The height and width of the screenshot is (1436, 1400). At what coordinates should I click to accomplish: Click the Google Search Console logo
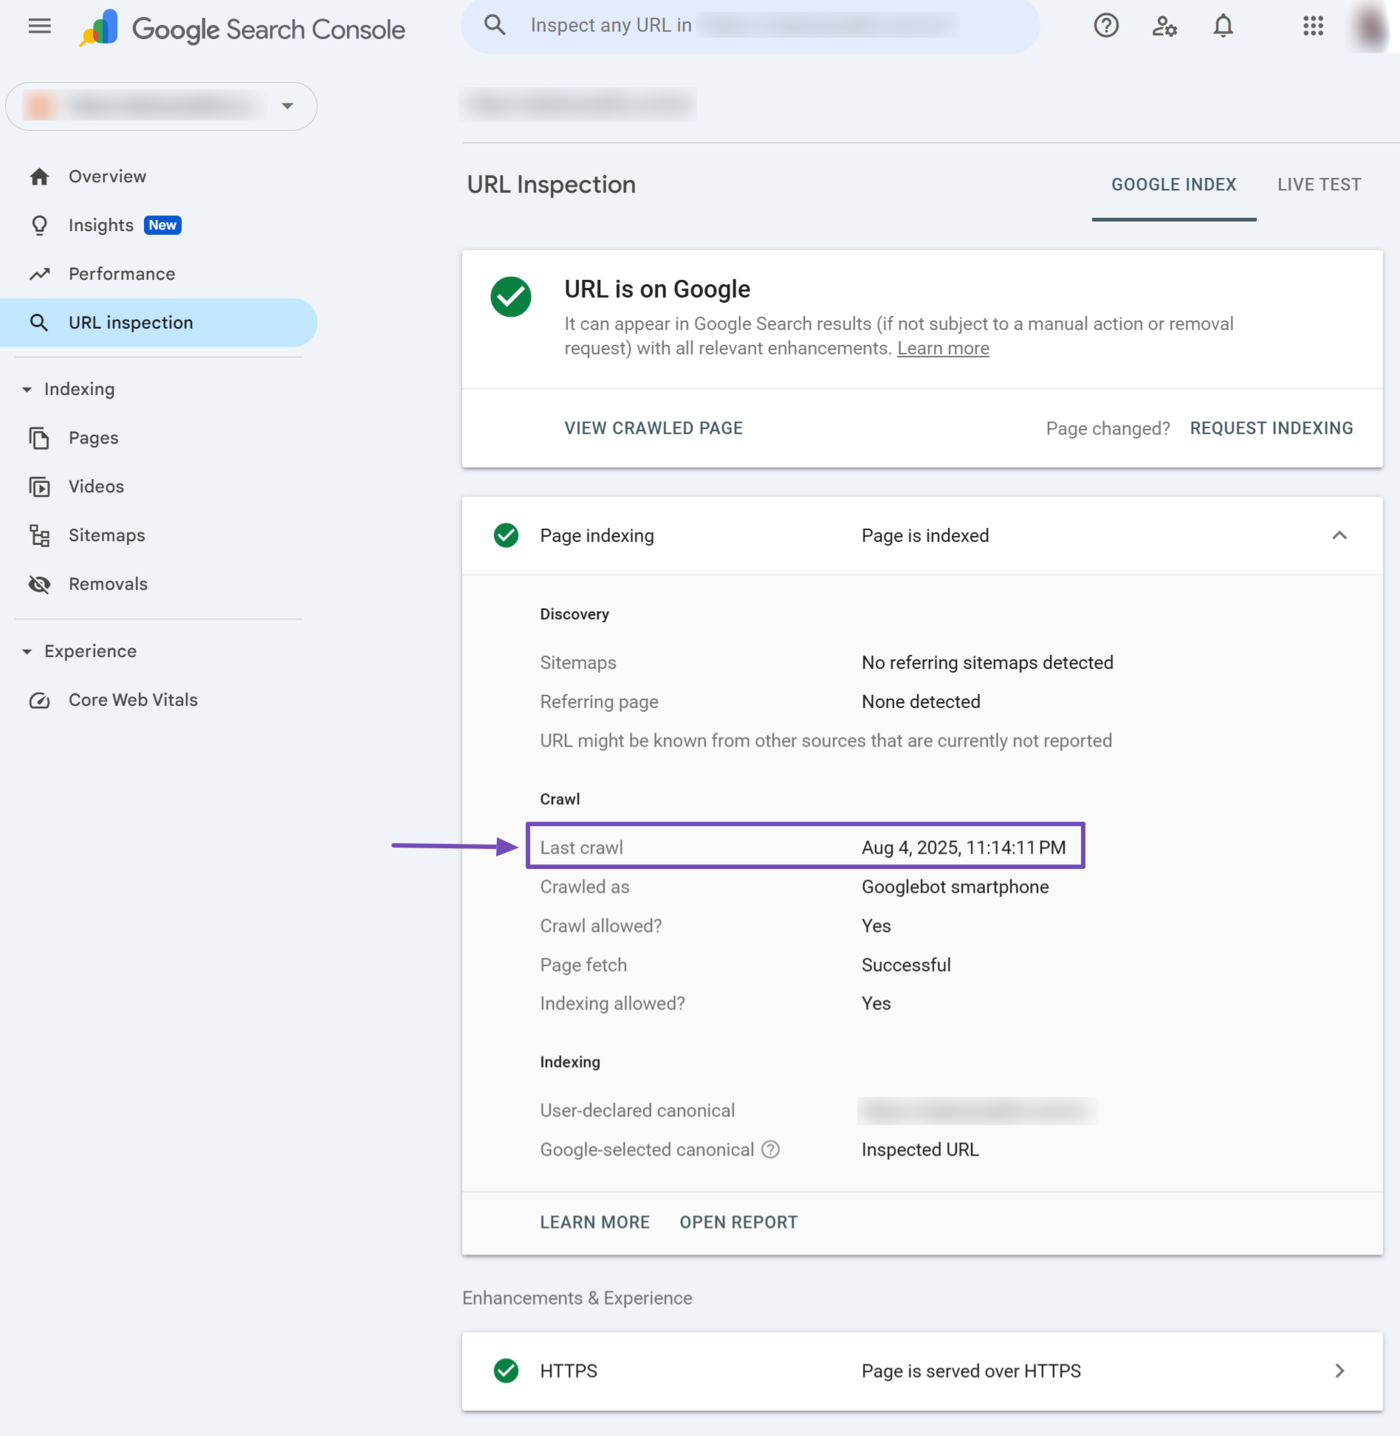(x=242, y=29)
